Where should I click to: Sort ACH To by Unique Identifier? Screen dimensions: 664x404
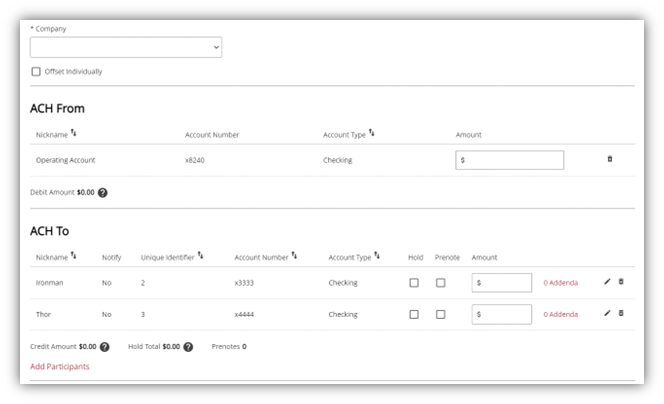[x=200, y=256]
